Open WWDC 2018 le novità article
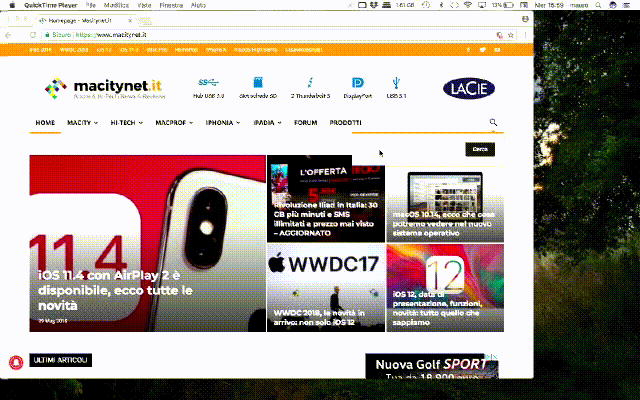 point(319,318)
